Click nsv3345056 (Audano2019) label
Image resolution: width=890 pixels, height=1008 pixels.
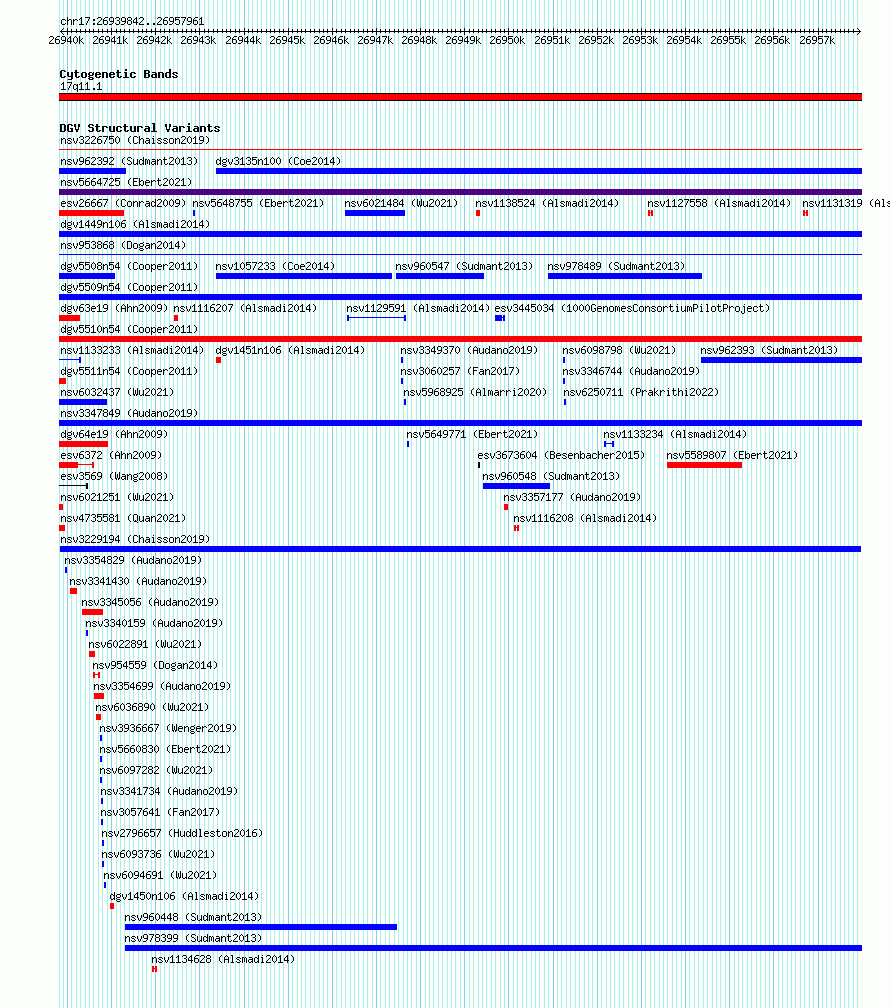pos(150,602)
